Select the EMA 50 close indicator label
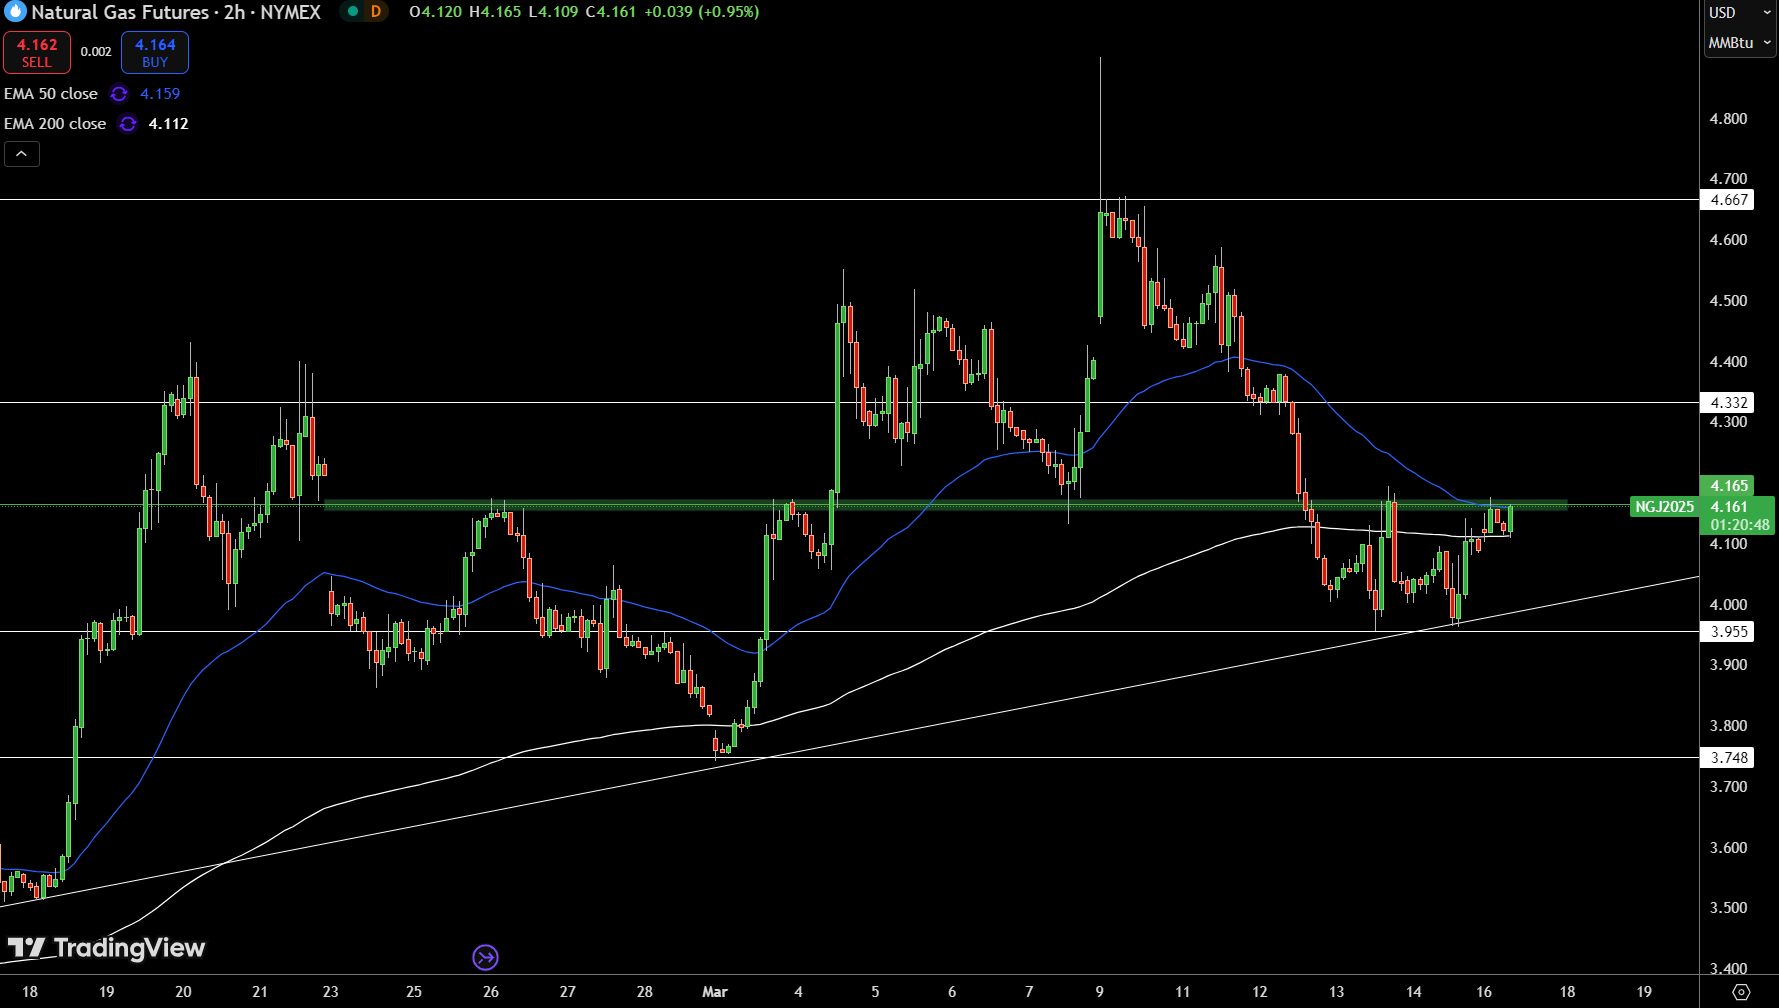The image size is (1779, 1008). click(x=51, y=94)
